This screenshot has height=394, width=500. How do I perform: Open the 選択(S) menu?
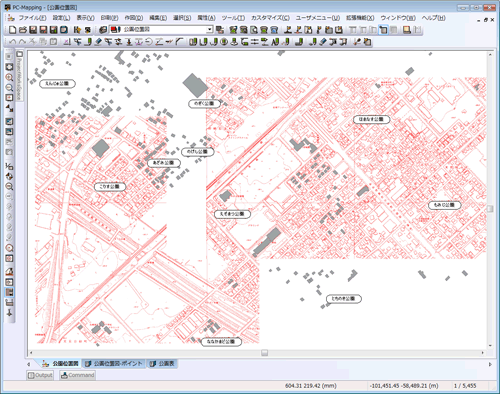[x=182, y=18]
